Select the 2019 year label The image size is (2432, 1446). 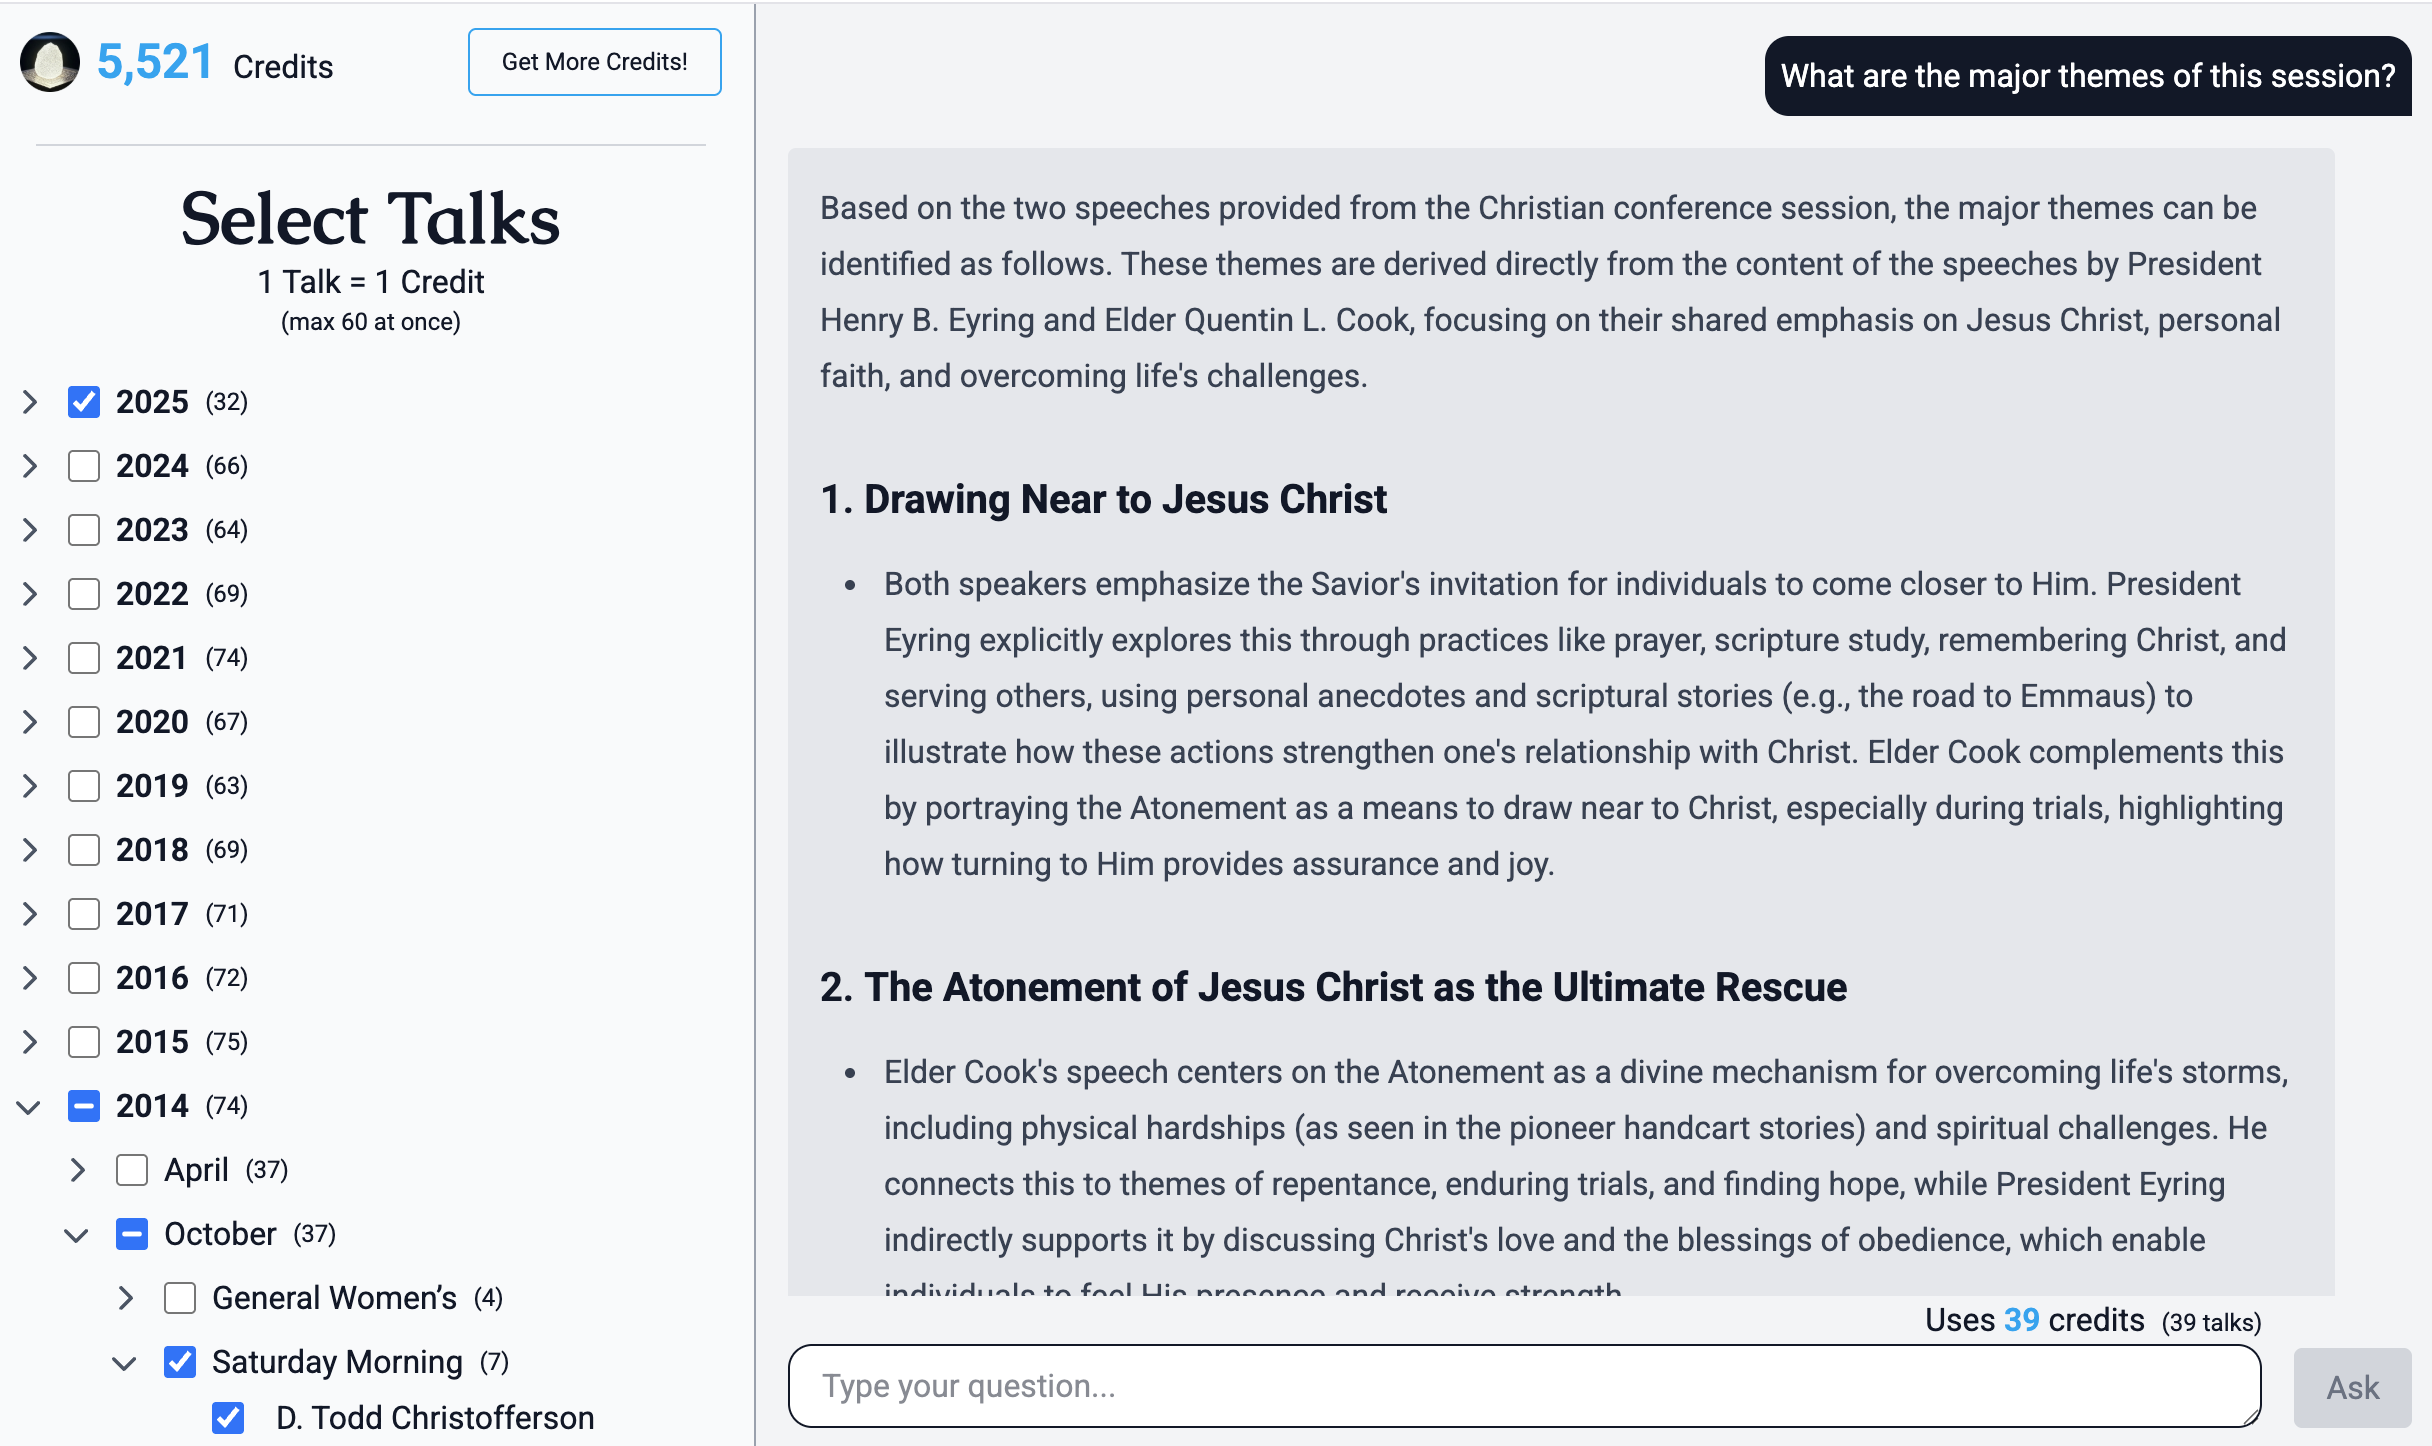pos(152,786)
